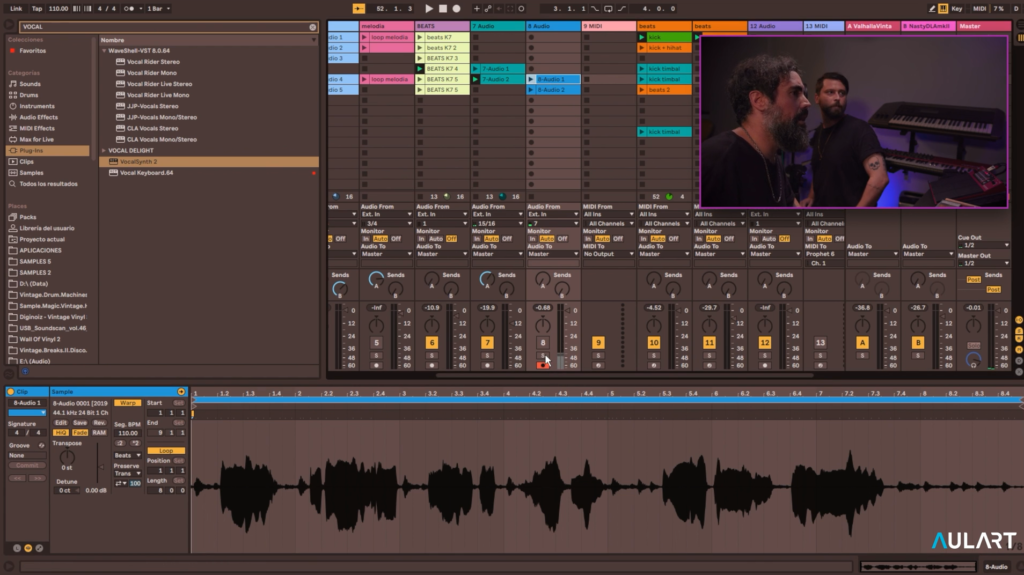Open track 8 input channel 7 dropdown
Screen dimensions: 1024x575
(x=553, y=223)
